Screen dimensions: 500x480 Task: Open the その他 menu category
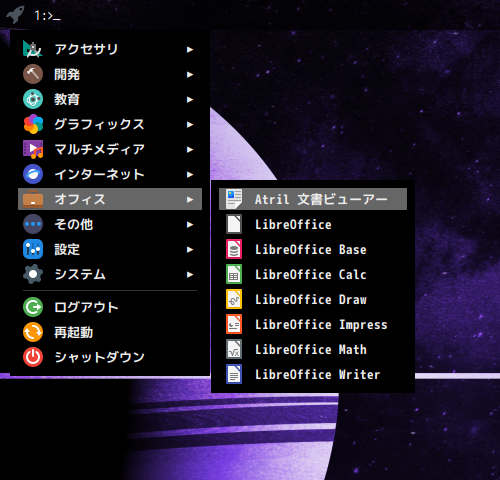110,224
